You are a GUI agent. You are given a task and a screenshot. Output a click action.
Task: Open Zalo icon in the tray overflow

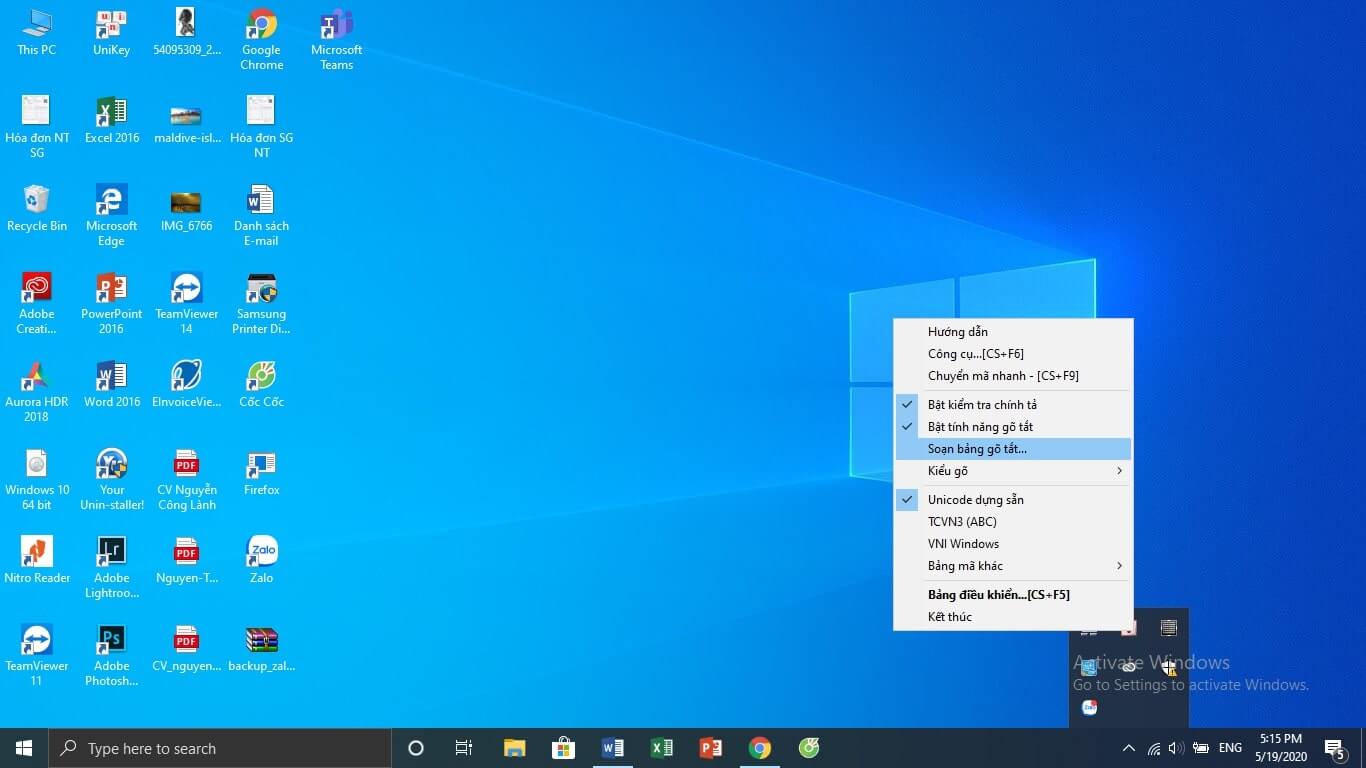(1090, 707)
